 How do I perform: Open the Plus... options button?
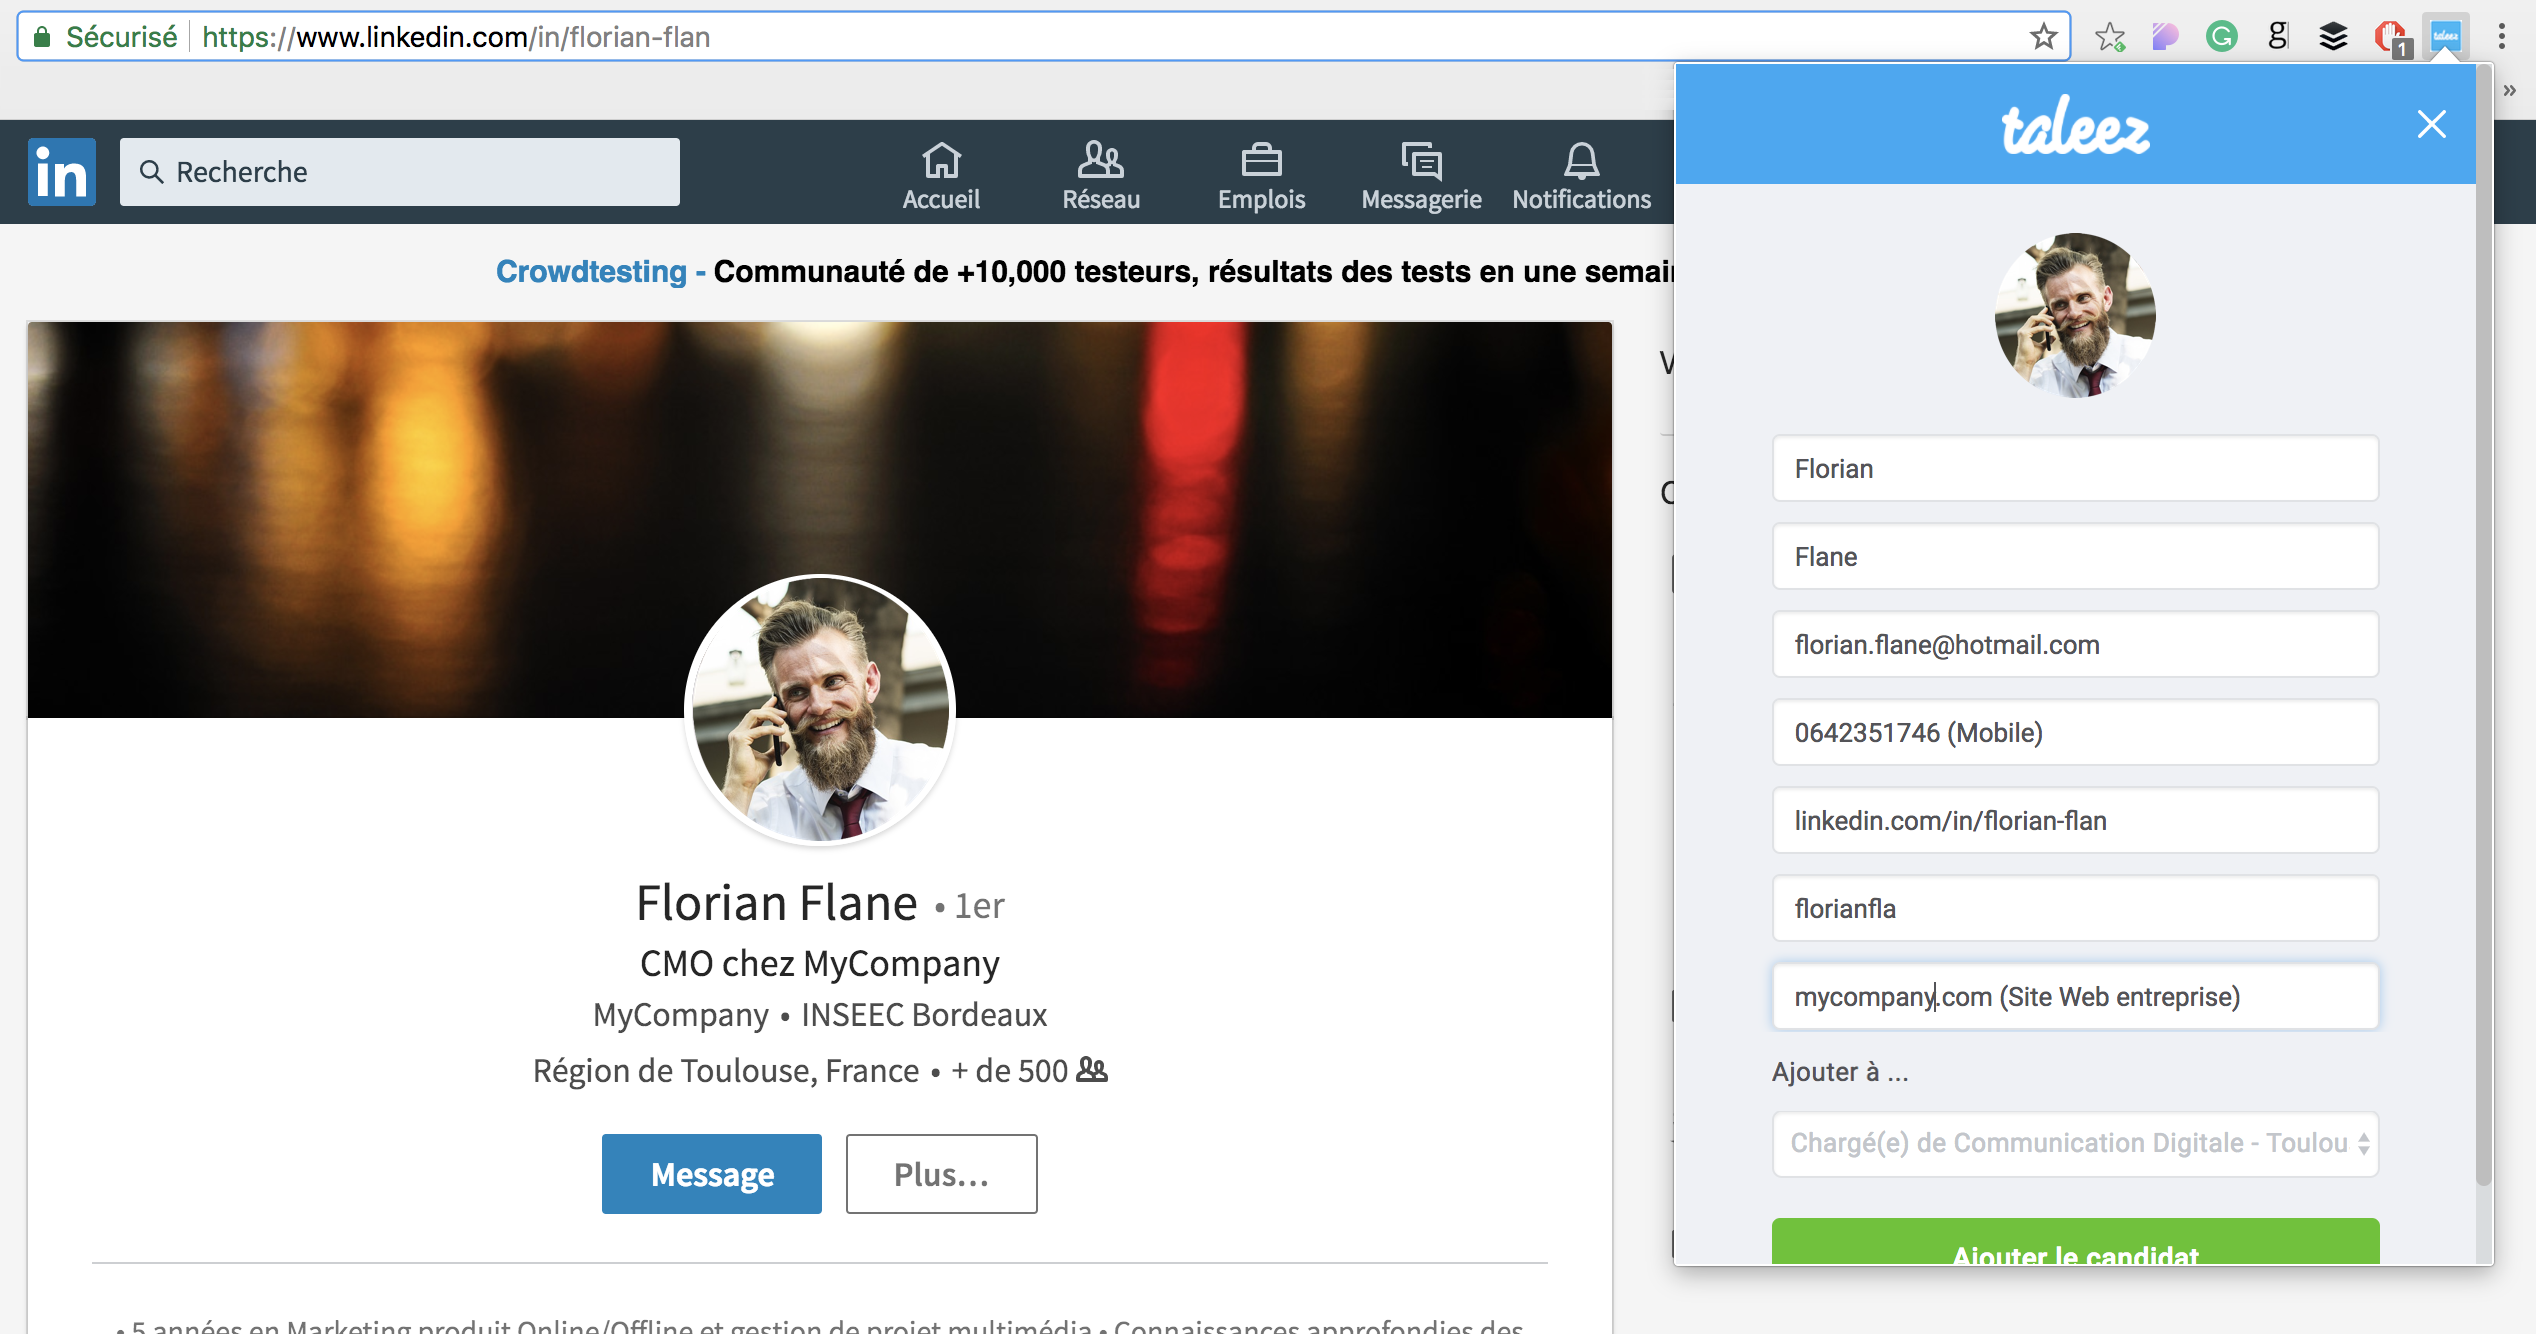pos(941,1174)
